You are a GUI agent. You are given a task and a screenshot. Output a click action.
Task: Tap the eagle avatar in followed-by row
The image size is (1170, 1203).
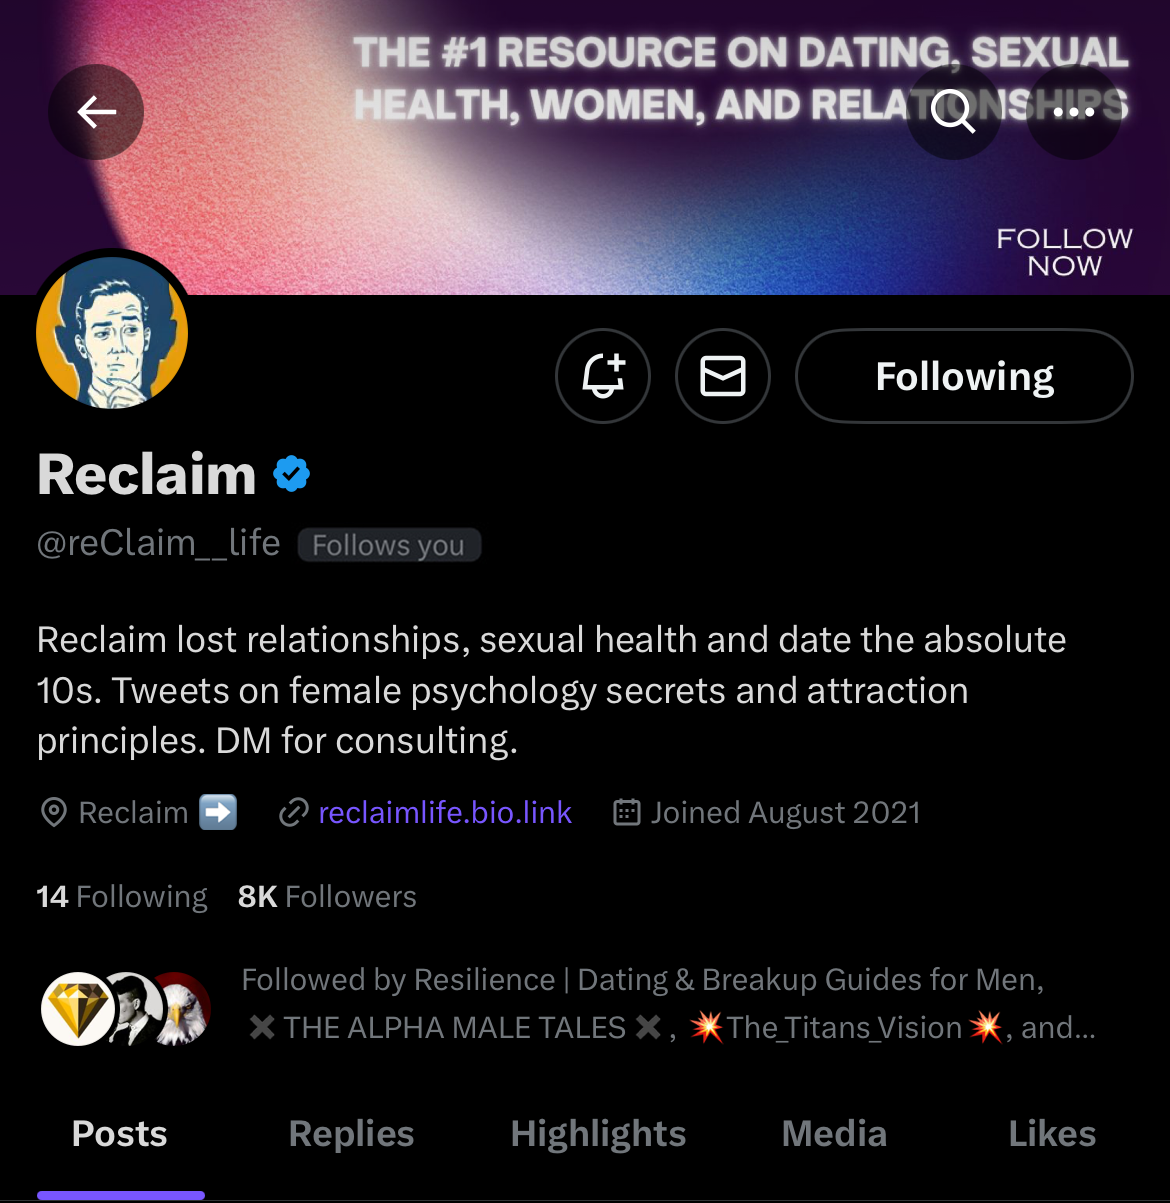click(180, 1009)
